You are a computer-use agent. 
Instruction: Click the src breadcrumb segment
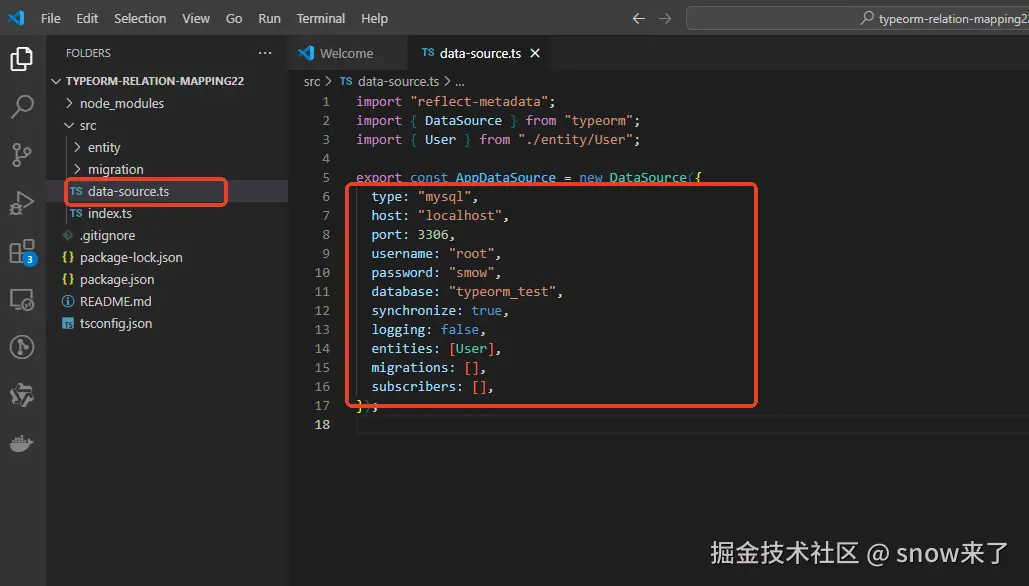(x=312, y=81)
